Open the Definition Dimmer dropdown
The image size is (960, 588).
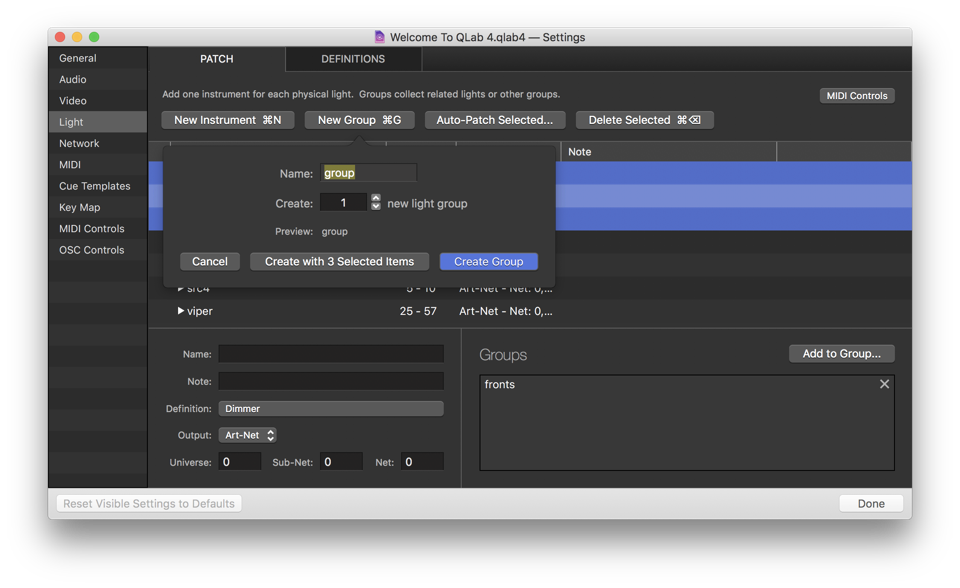click(x=331, y=409)
